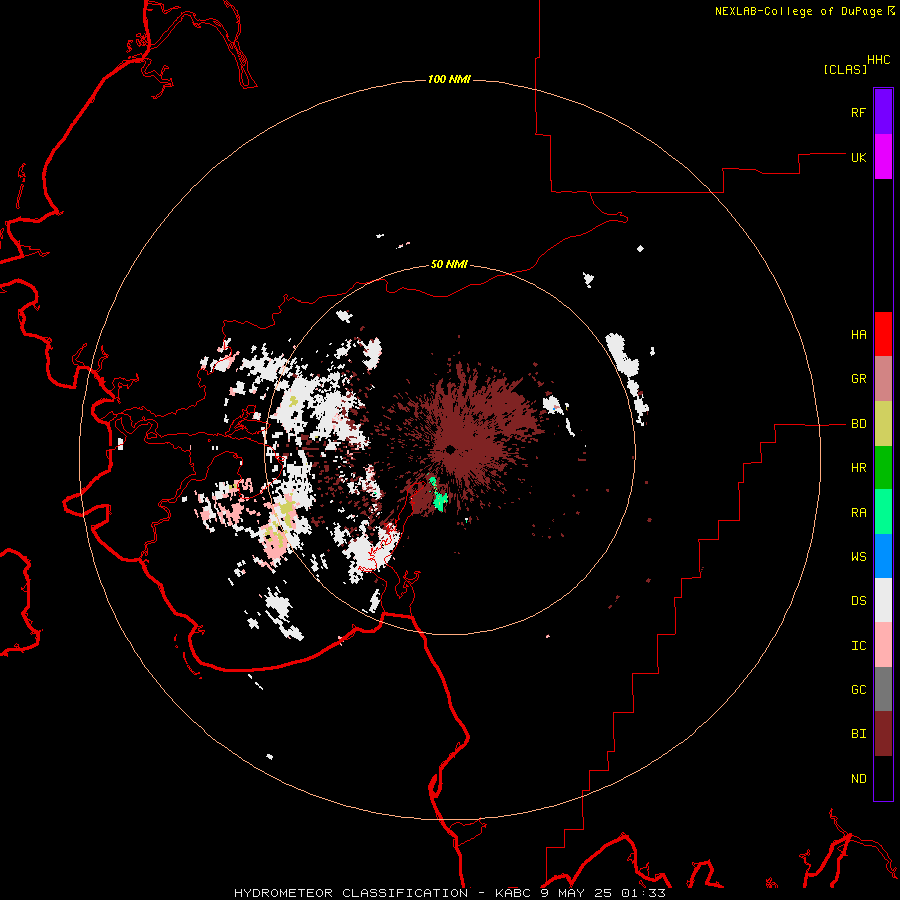This screenshot has width=900, height=900.
Task: Click the DS legend label
Action: (858, 601)
